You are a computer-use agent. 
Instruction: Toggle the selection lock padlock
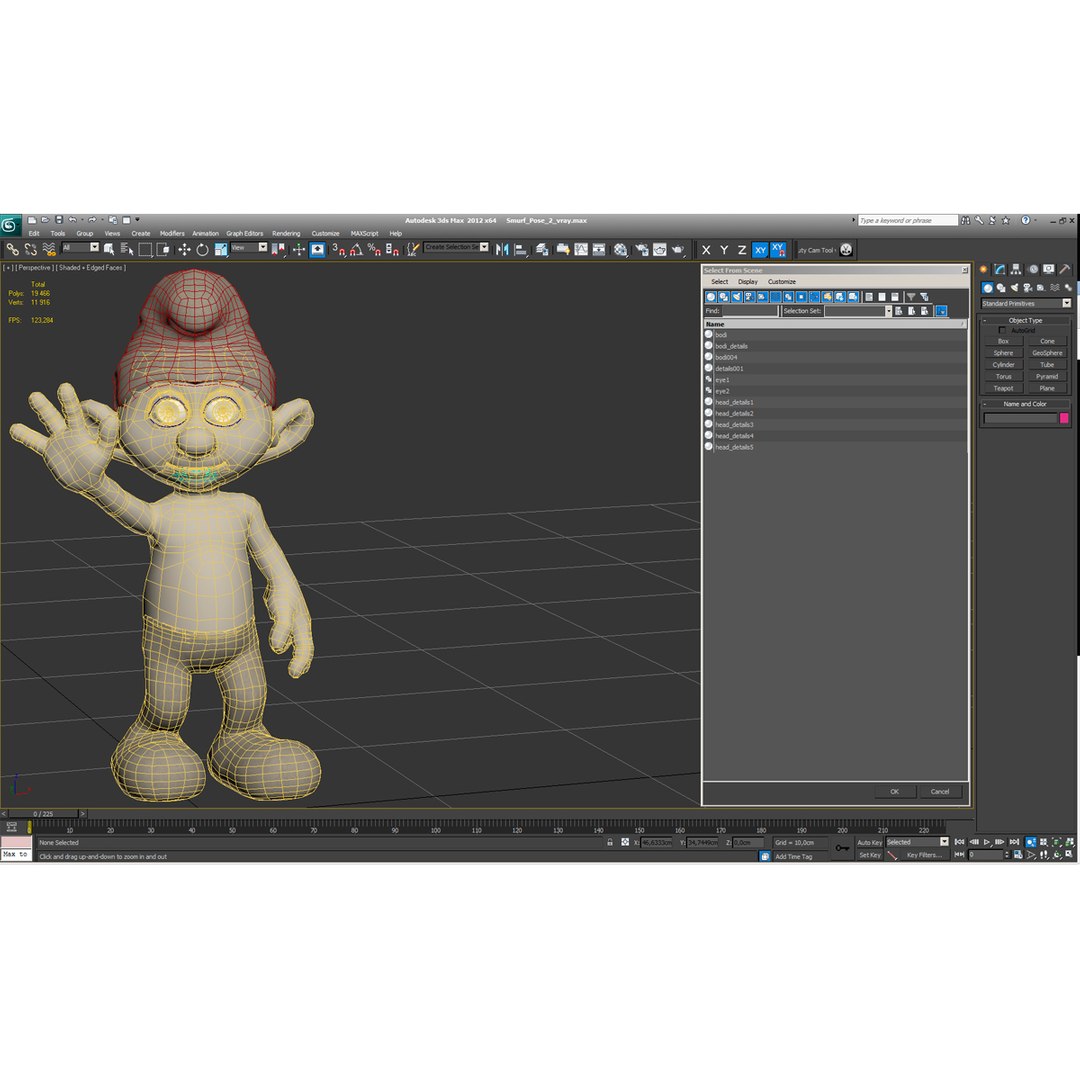[x=610, y=842]
